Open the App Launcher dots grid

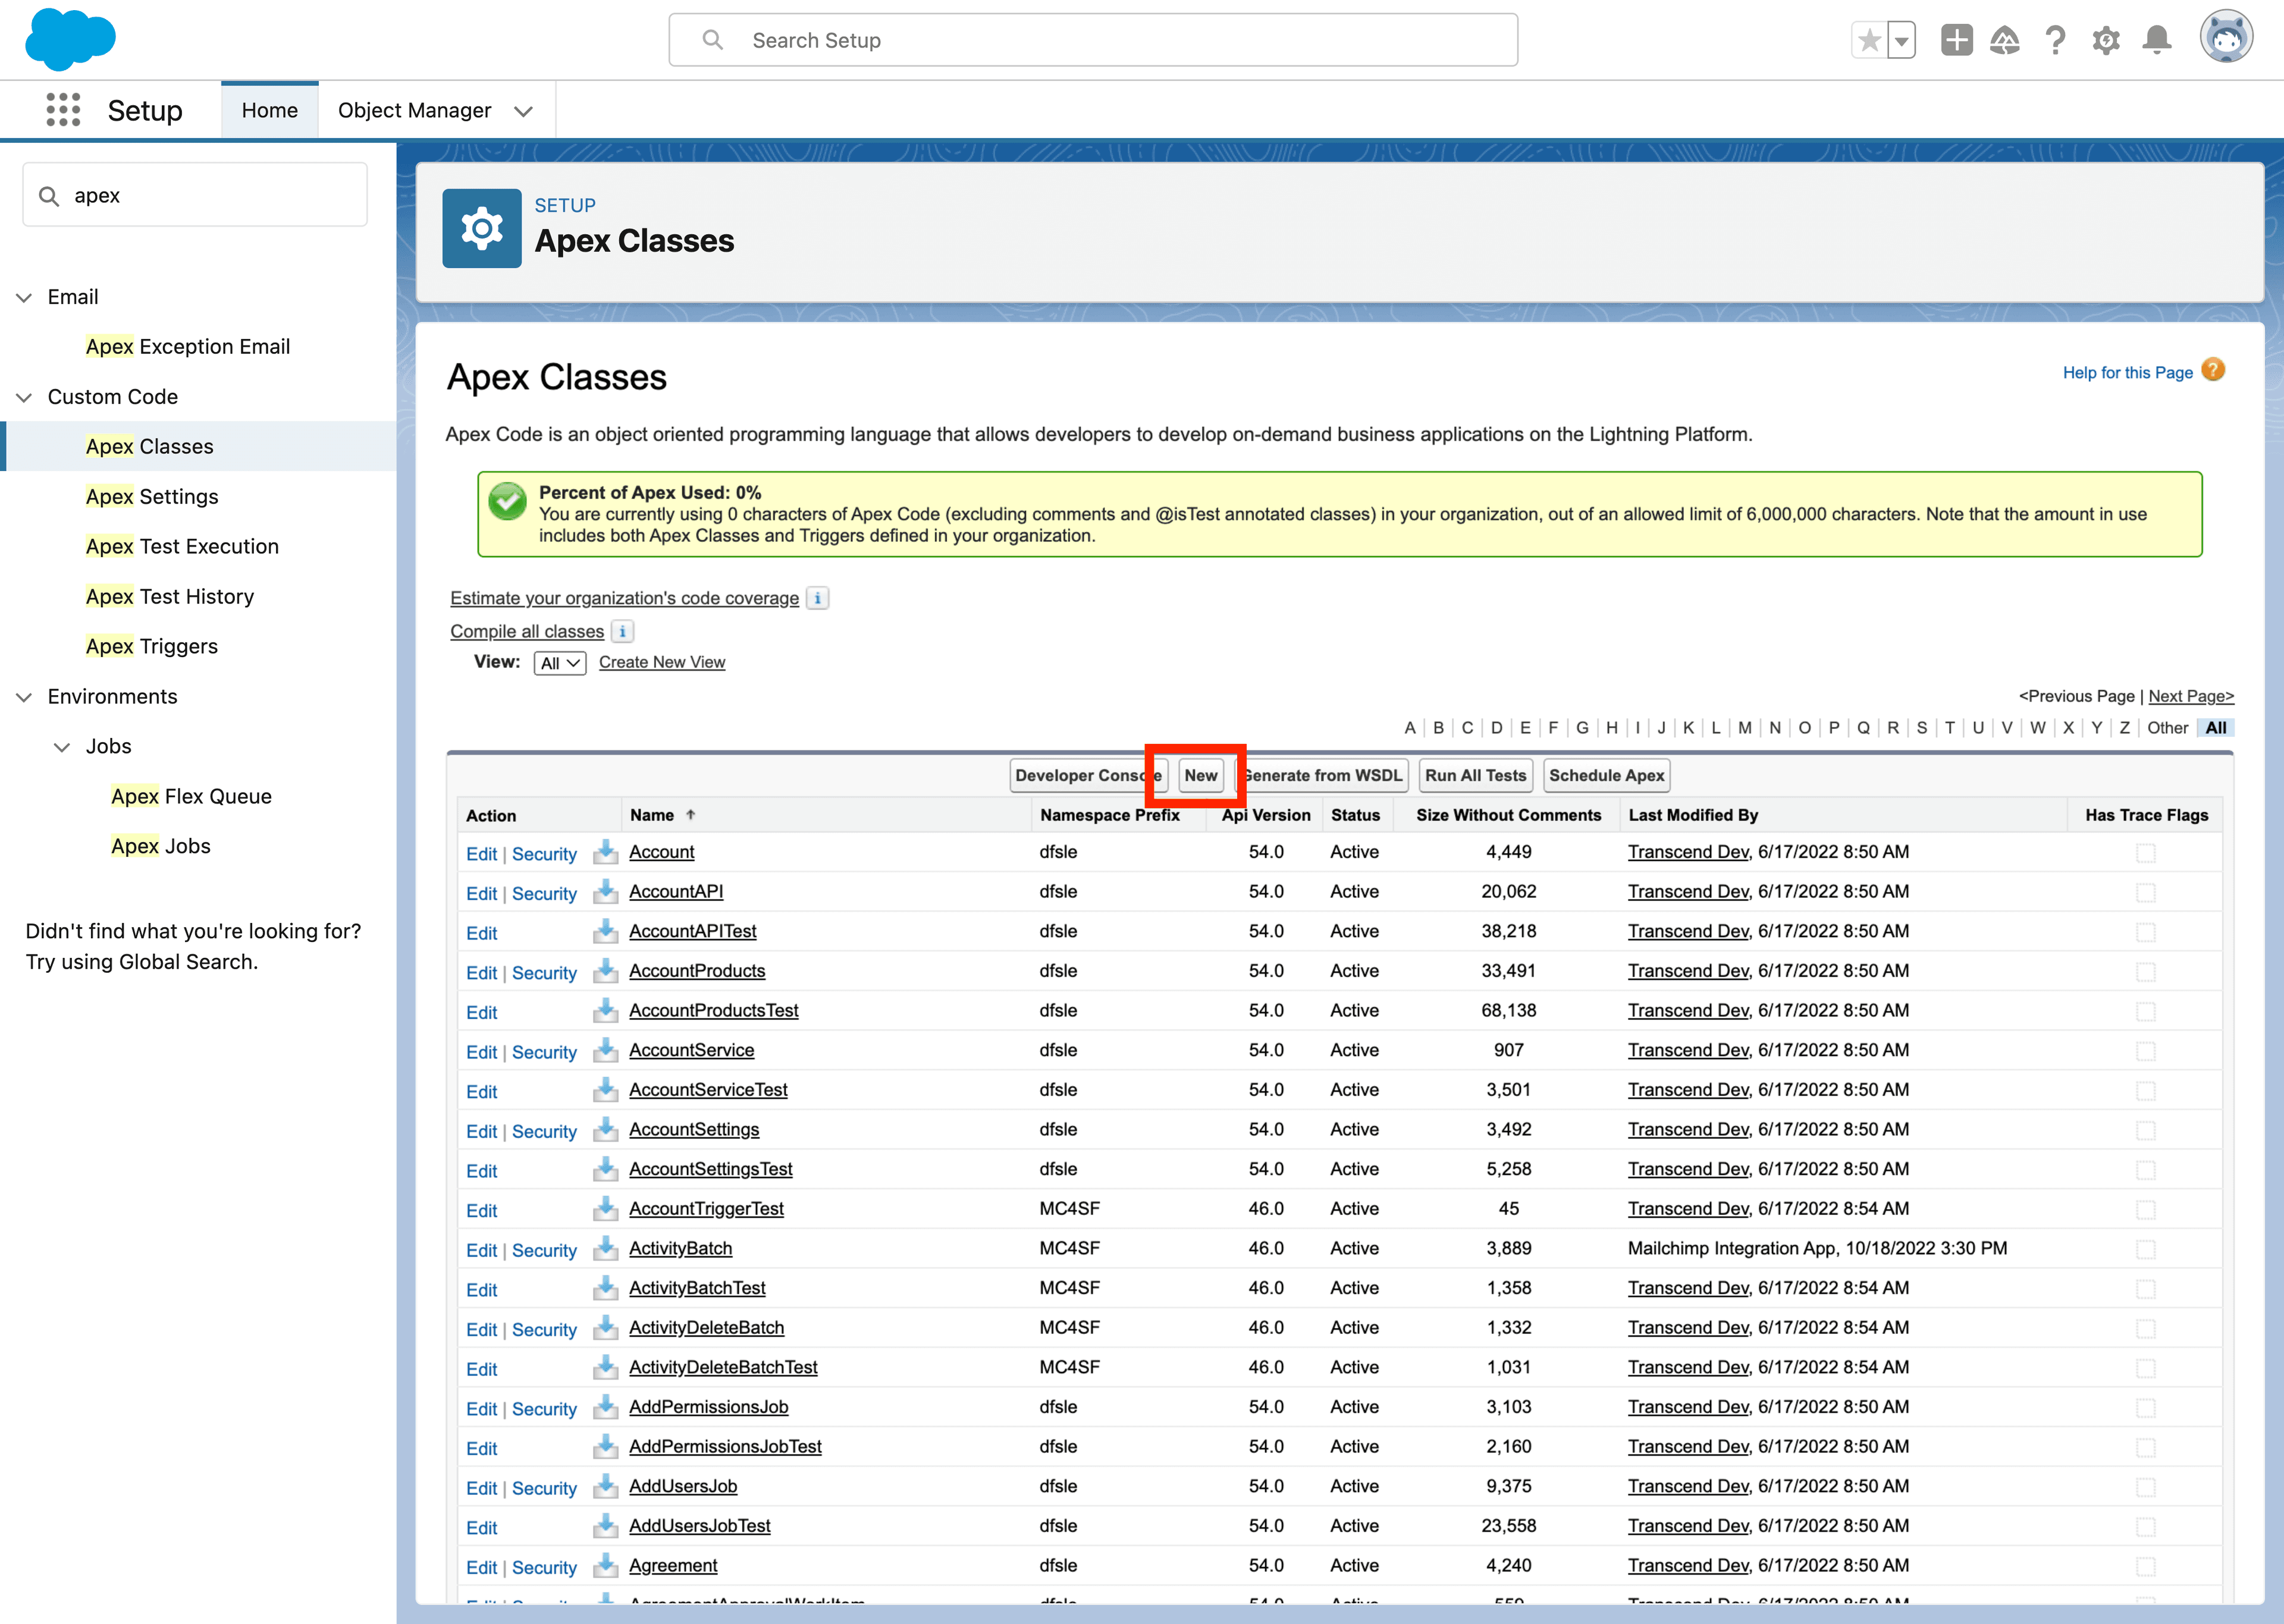click(x=63, y=110)
